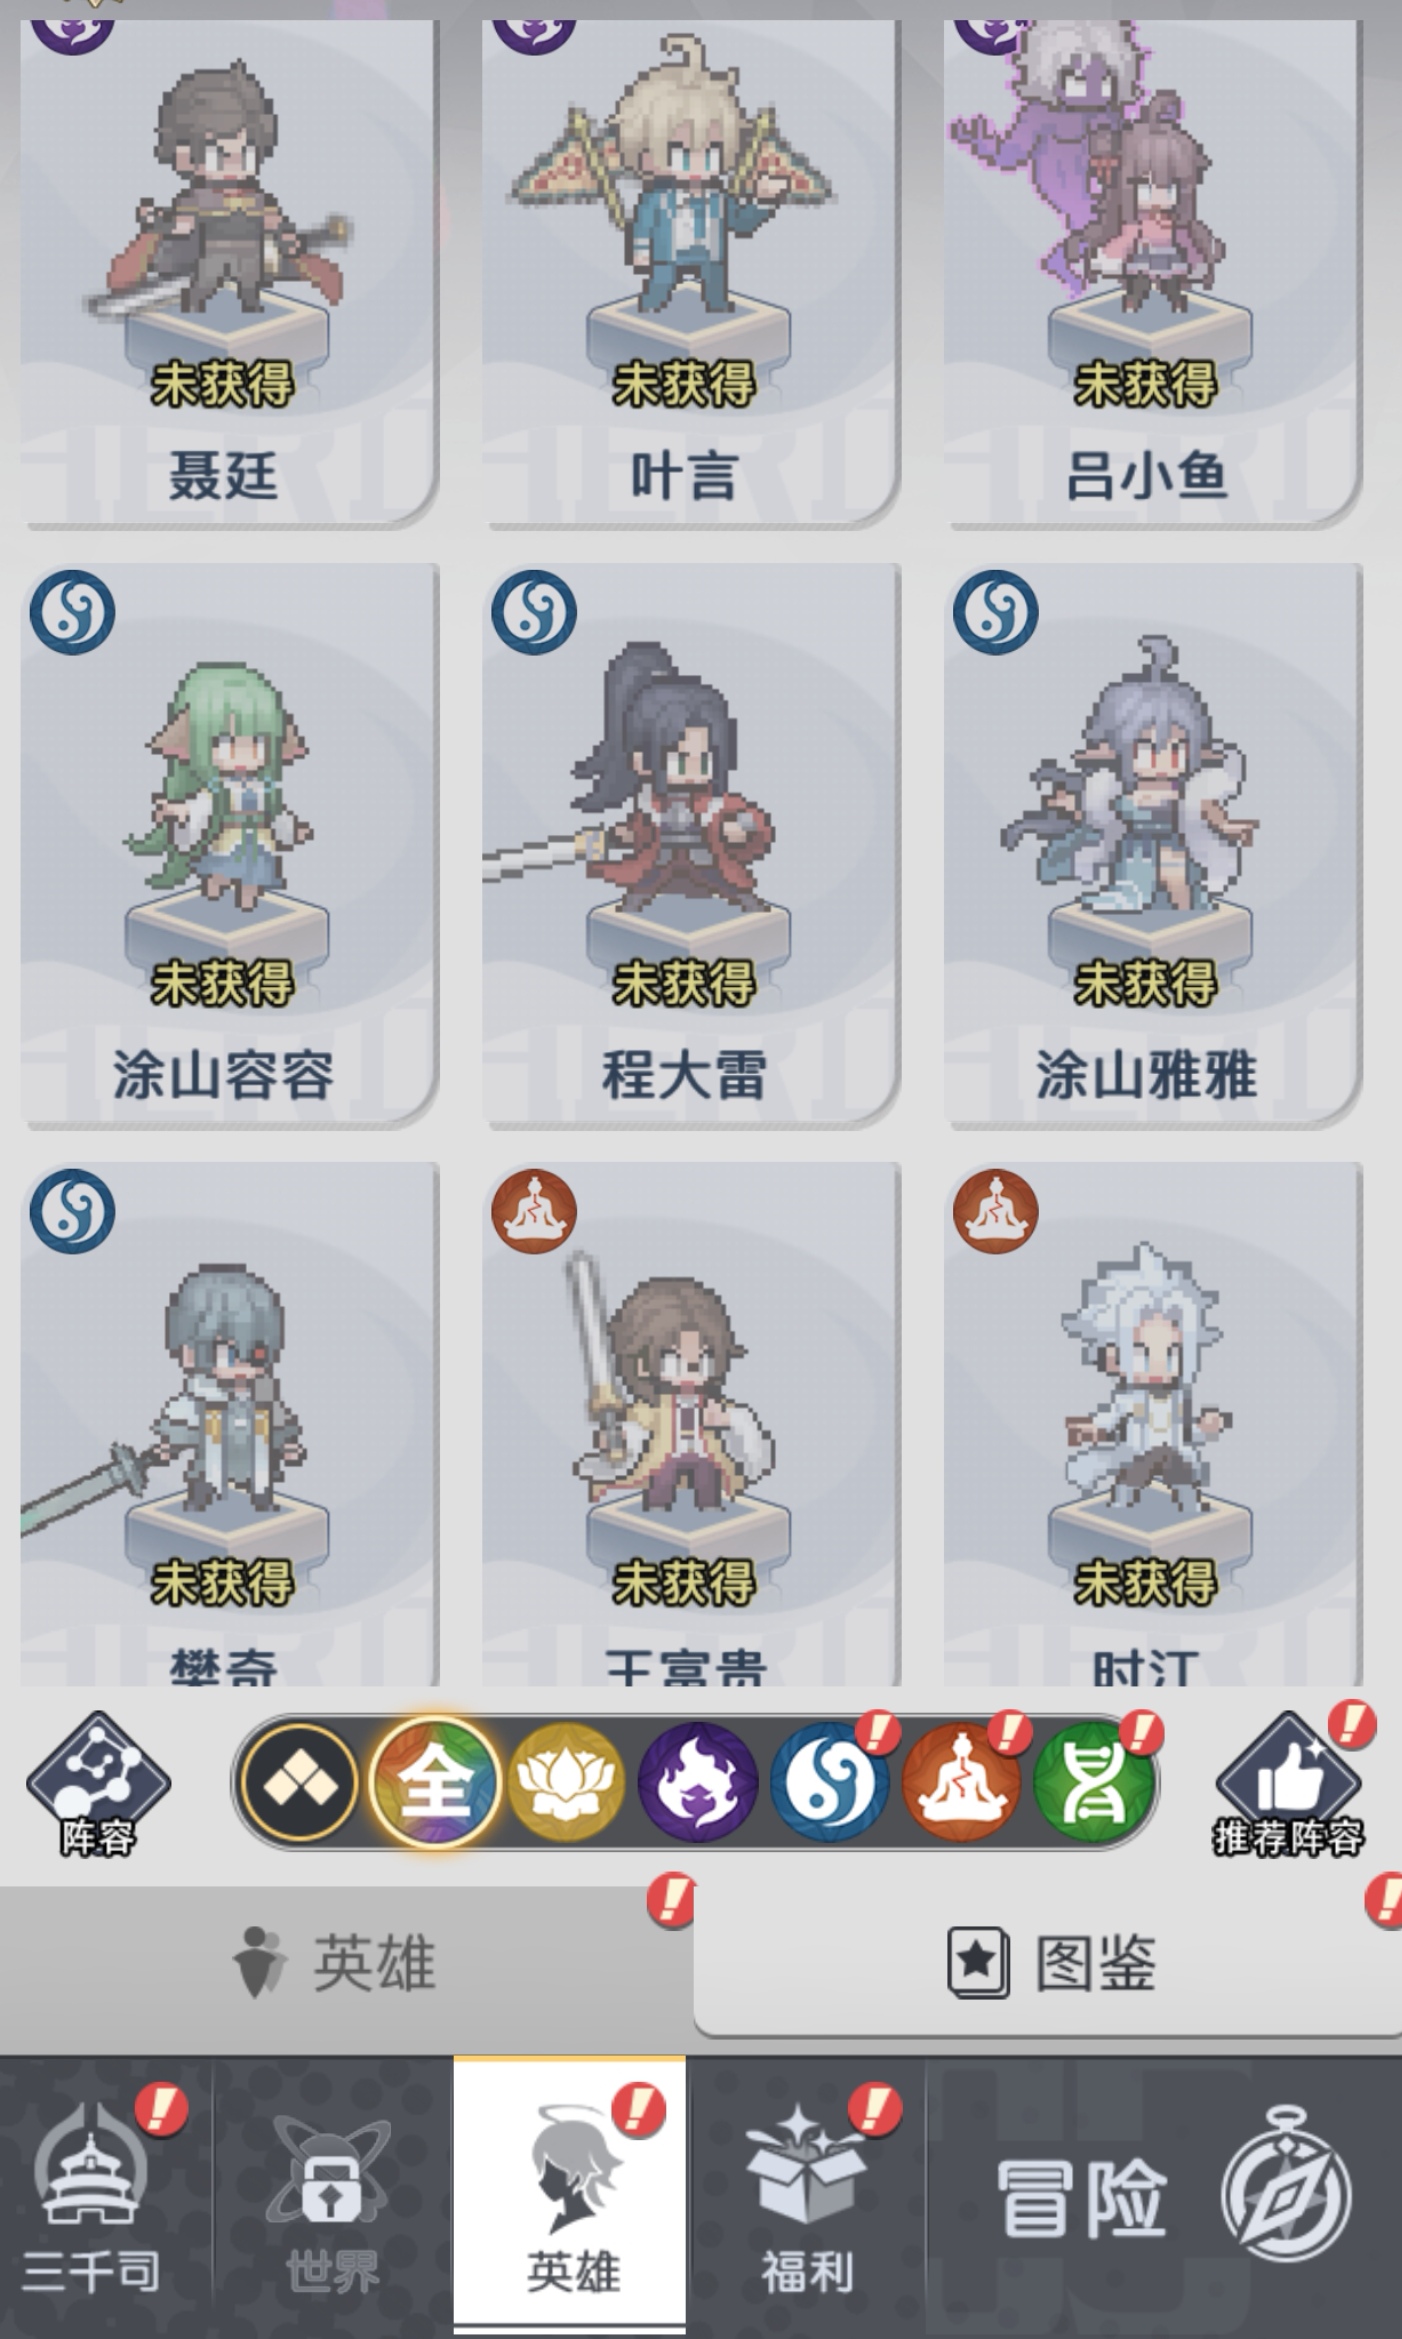Filter heroes by orange meditation faction
Viewport: 1402px width, 2339px height.
point(960,1782)
